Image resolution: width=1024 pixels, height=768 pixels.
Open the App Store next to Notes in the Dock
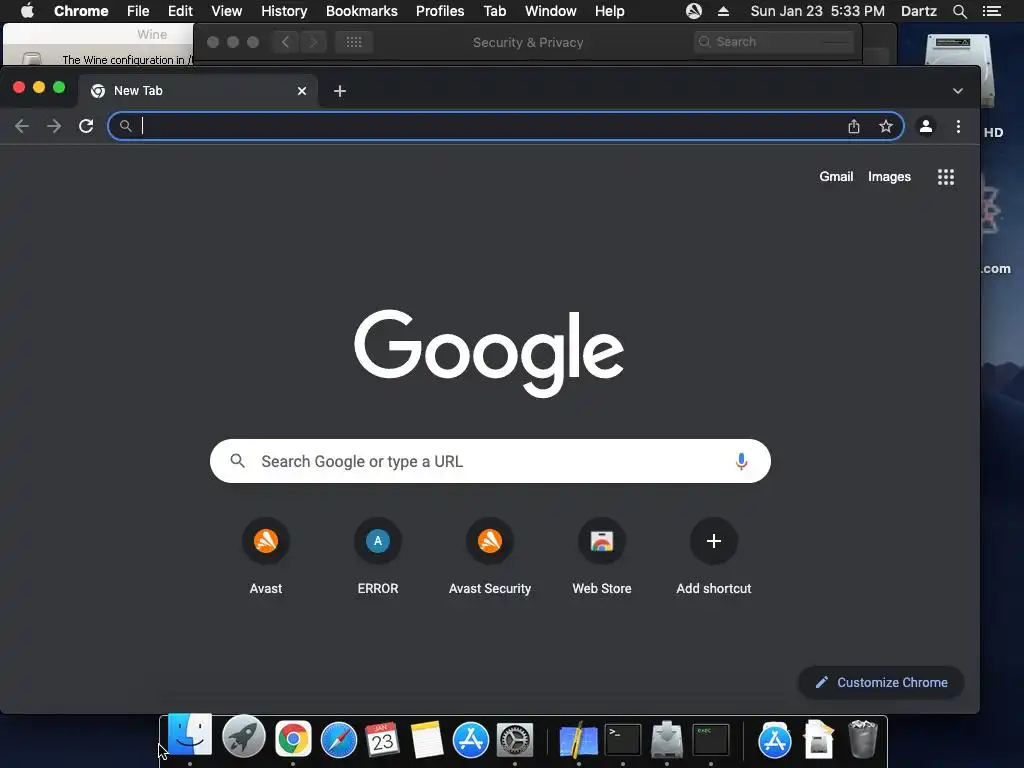471,740
